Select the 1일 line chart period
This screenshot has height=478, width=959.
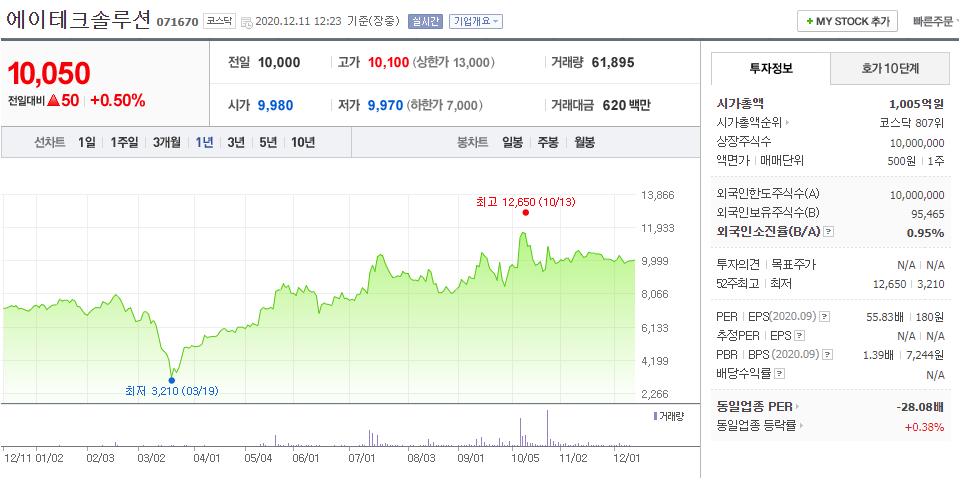pyautogui.click(x=86, y=142)
